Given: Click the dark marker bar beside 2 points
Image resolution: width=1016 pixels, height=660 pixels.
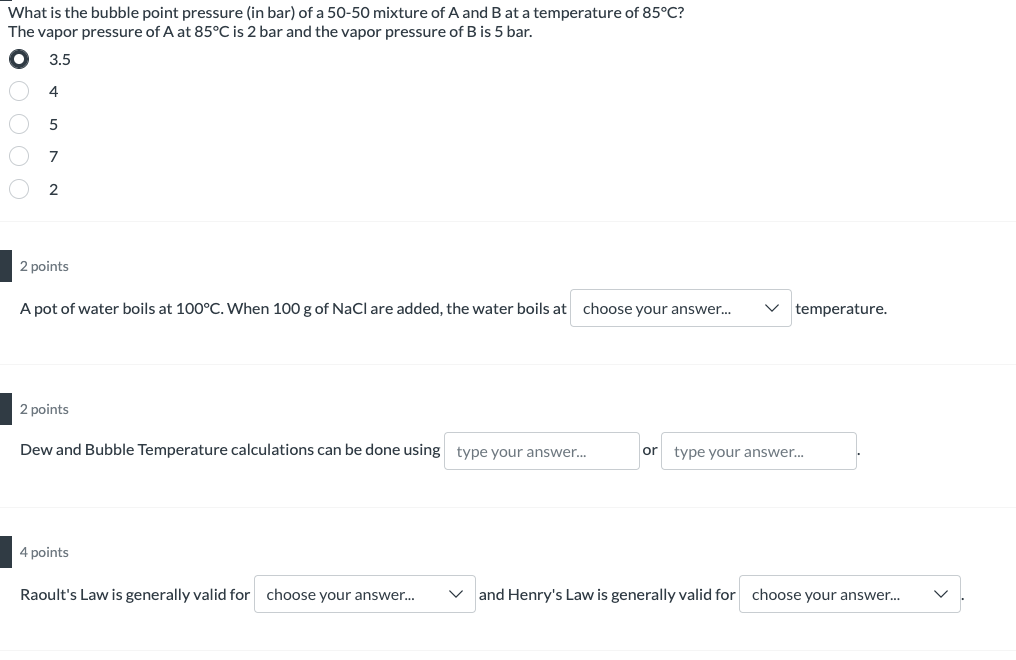Looking at the screenshot, I should tap(4, 266).
